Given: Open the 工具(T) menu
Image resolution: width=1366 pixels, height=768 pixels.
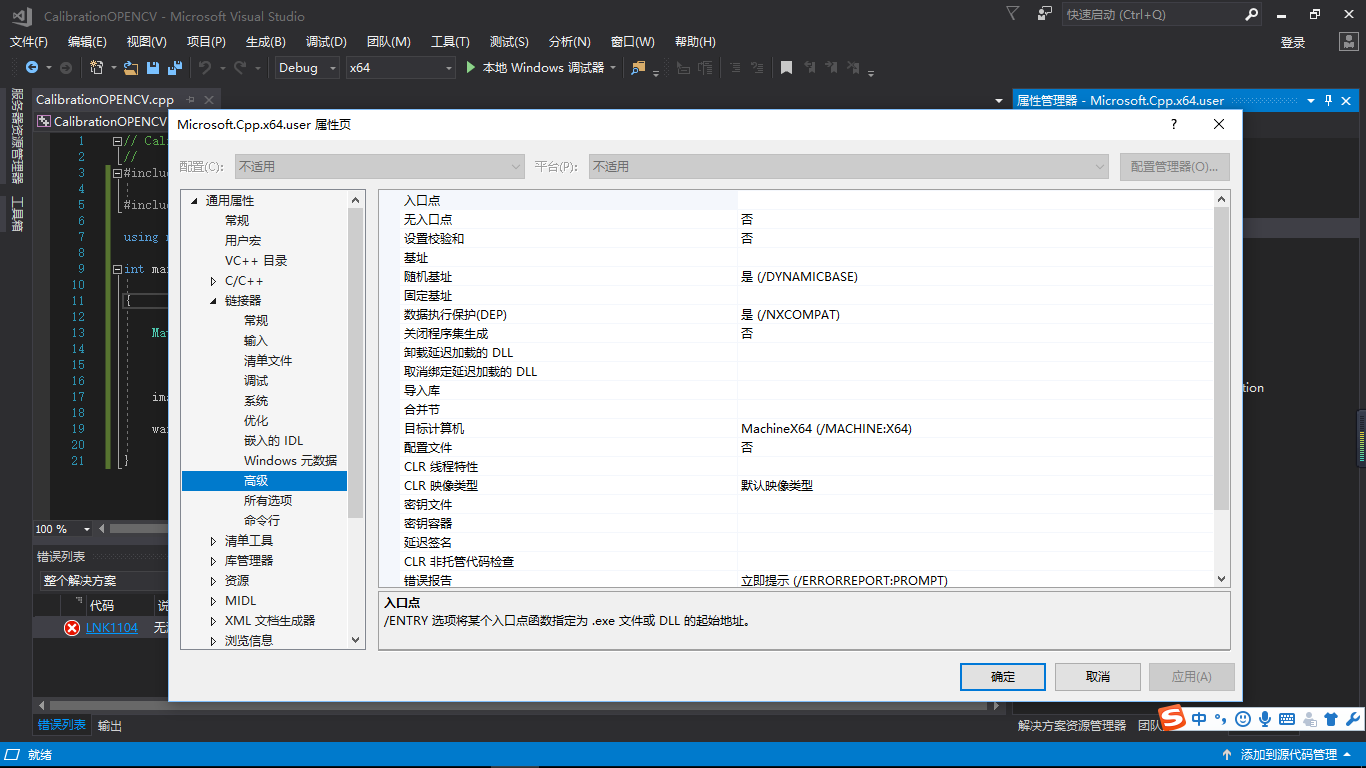Looking at the screenshot, I should [x=450, y=42].
